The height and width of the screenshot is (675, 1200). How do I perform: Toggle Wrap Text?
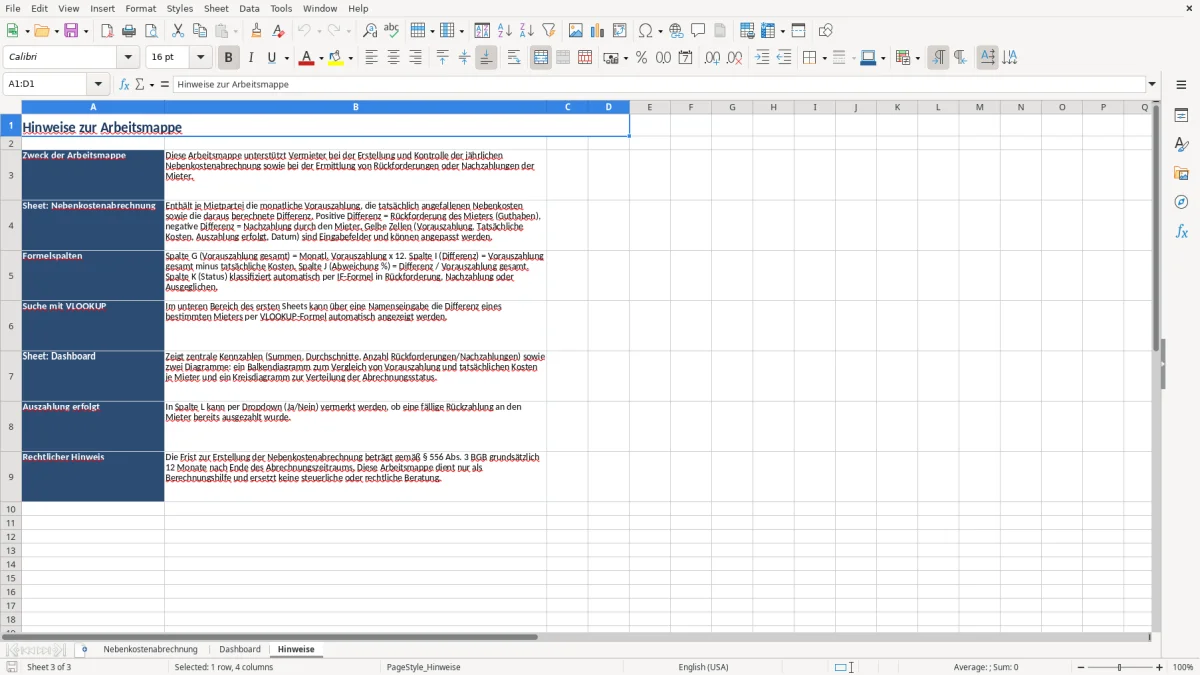pos(514,58)
